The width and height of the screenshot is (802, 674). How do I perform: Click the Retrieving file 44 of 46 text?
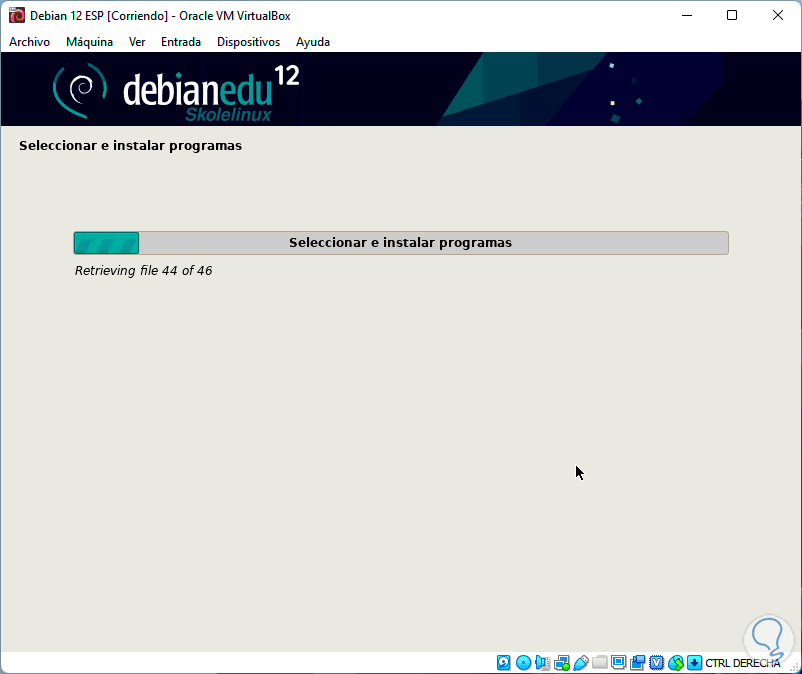point(143,271)
